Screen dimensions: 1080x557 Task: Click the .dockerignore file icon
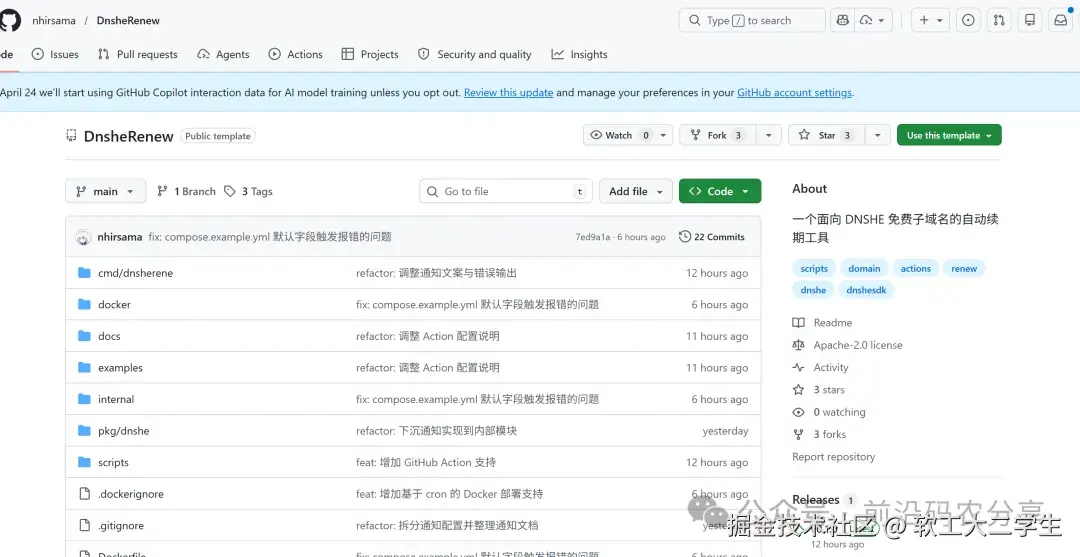pyautogui.click(x=84, y=494)
